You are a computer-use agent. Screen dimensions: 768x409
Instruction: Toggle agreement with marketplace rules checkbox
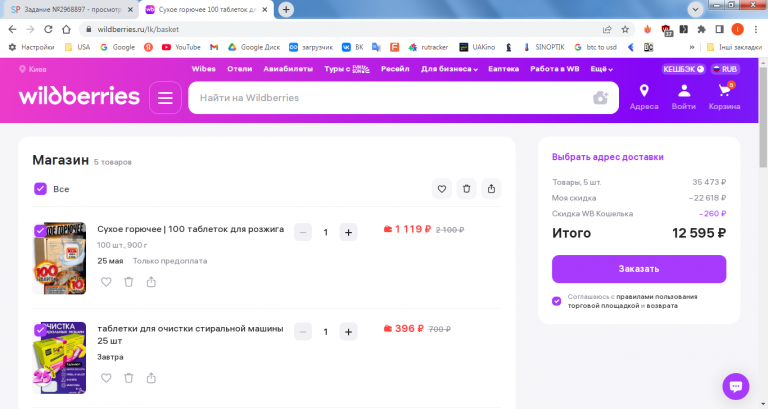click(x=556, y=301)
